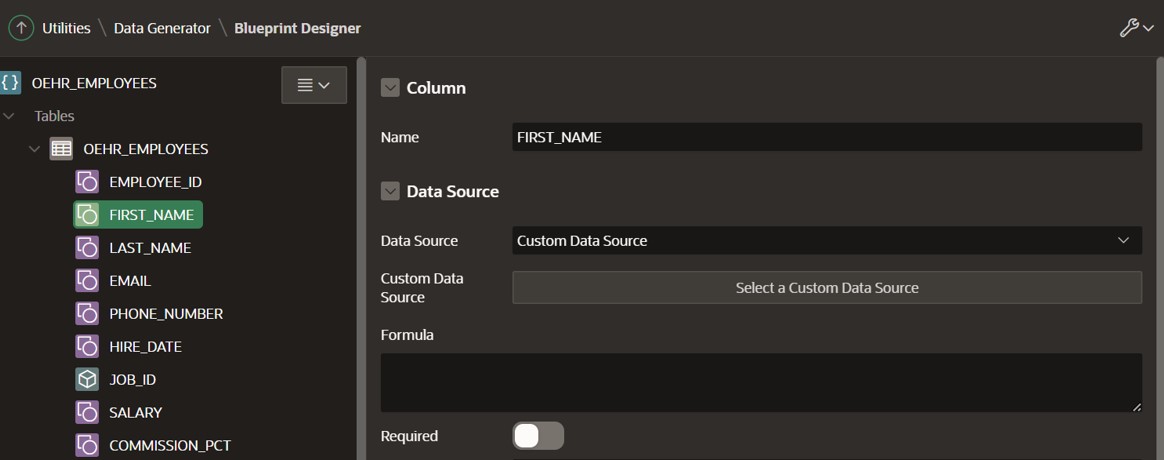Collapse the Data Source section
The width and height of the screenshot is (1164, 460).
pyautogui.click(x=390, y=191)
